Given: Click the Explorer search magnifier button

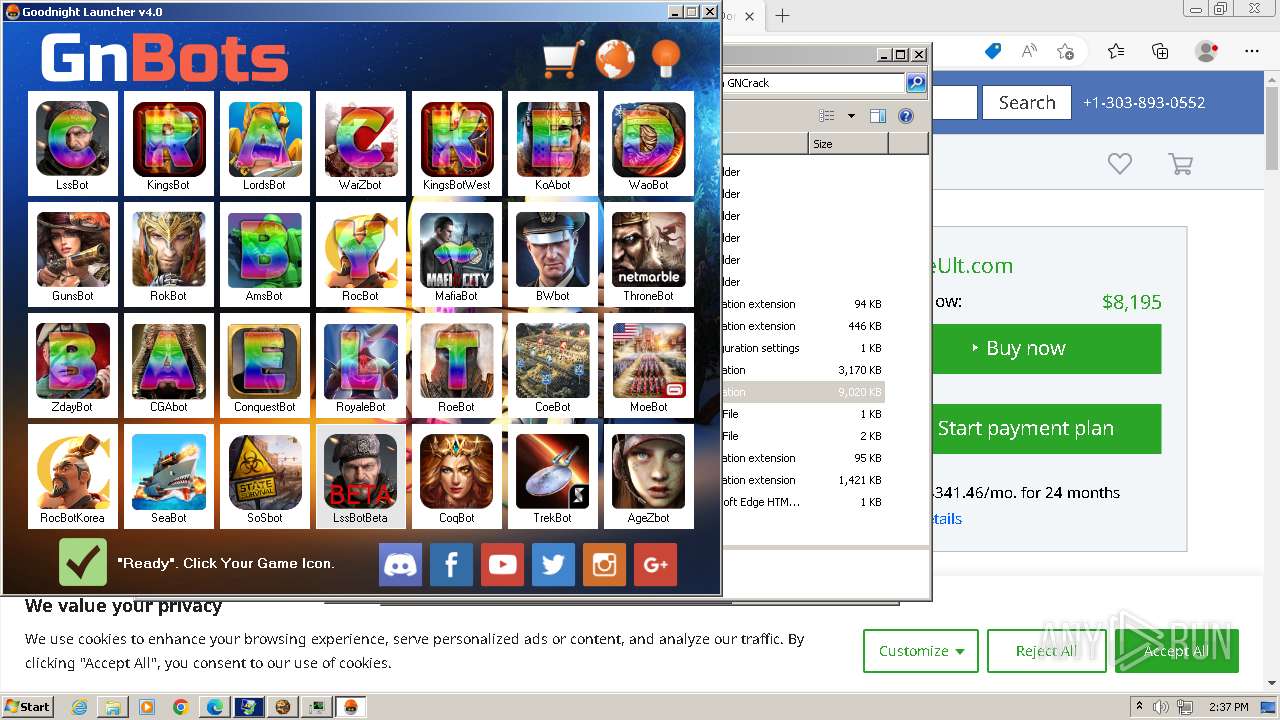Looking at the screenshot, I should point(915,83).
